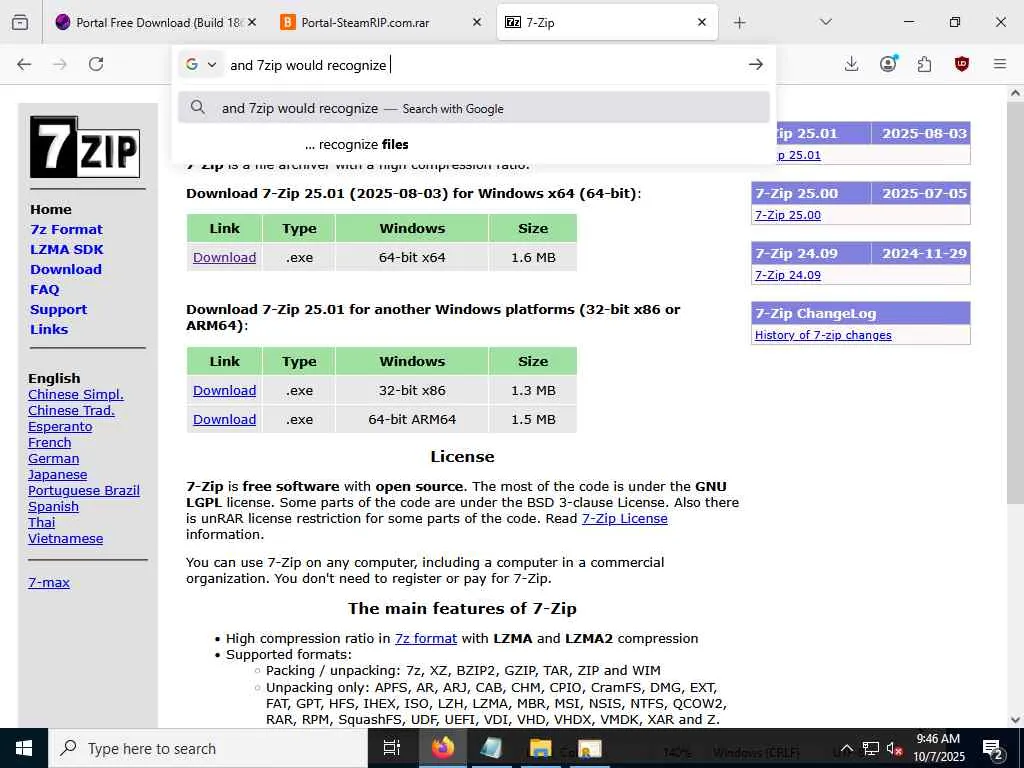This screenshot has height=768, width=1024.
Task: Switch language to Thai
Action: [x=42, y=522]
